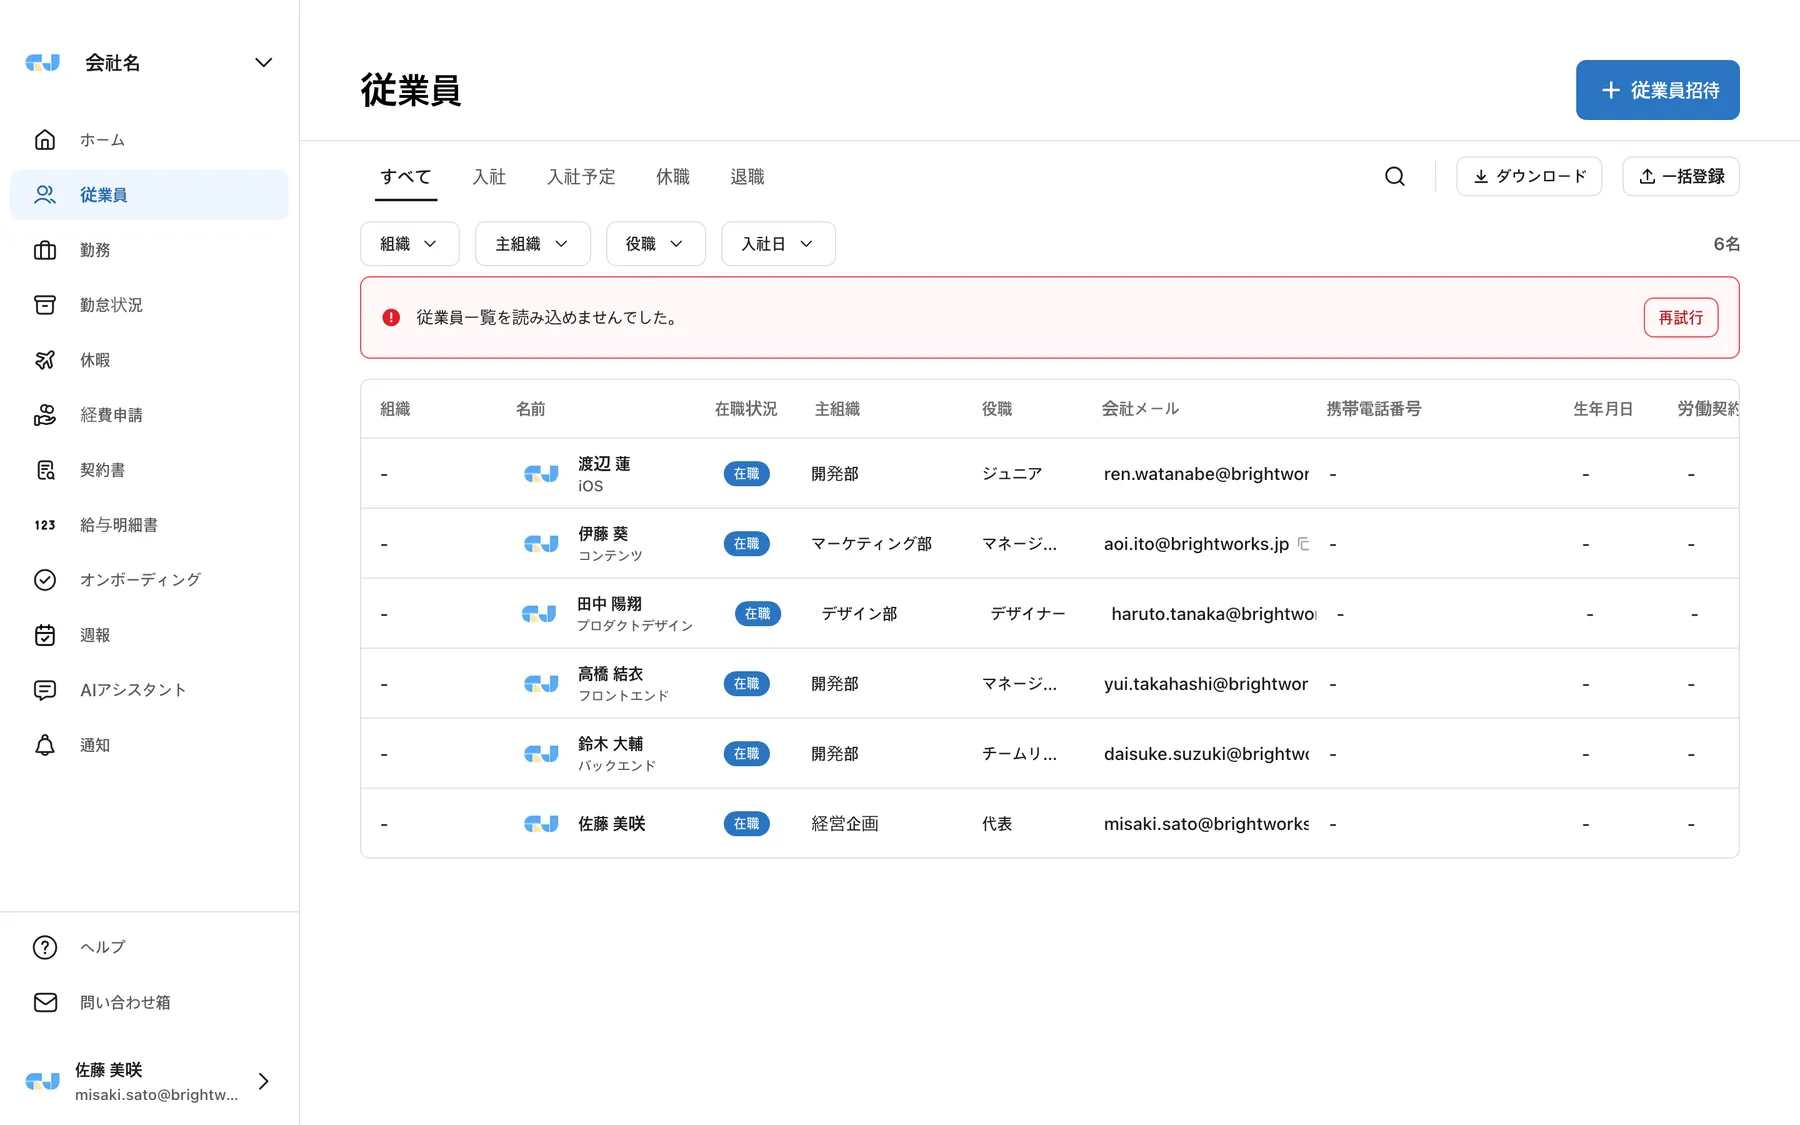Viewport: 1800px width, 1125px height.
Task: Expand user profile chevron for 佐藤 美咲
Action: click(263, 1081)
